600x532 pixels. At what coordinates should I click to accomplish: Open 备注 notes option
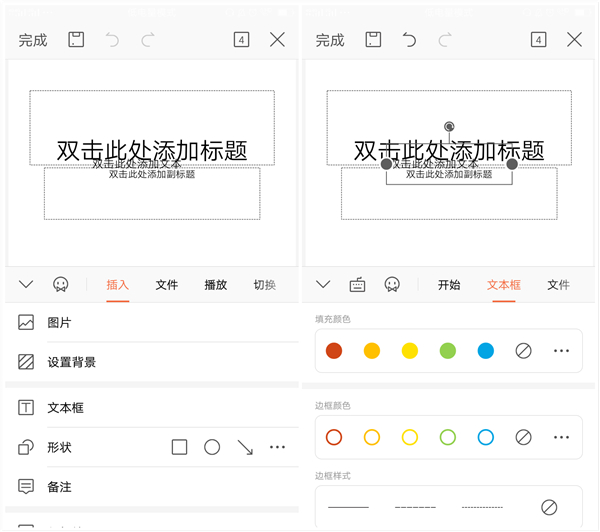pyautogui.click(x=153, y=486)
